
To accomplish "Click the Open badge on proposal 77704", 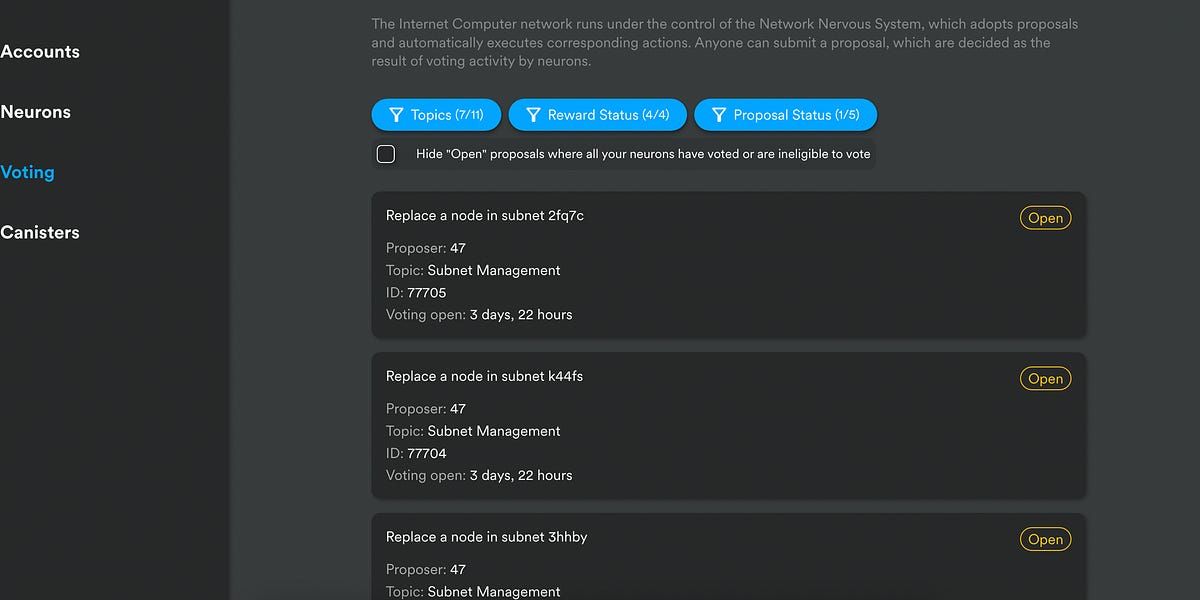I will point(1045,378).
